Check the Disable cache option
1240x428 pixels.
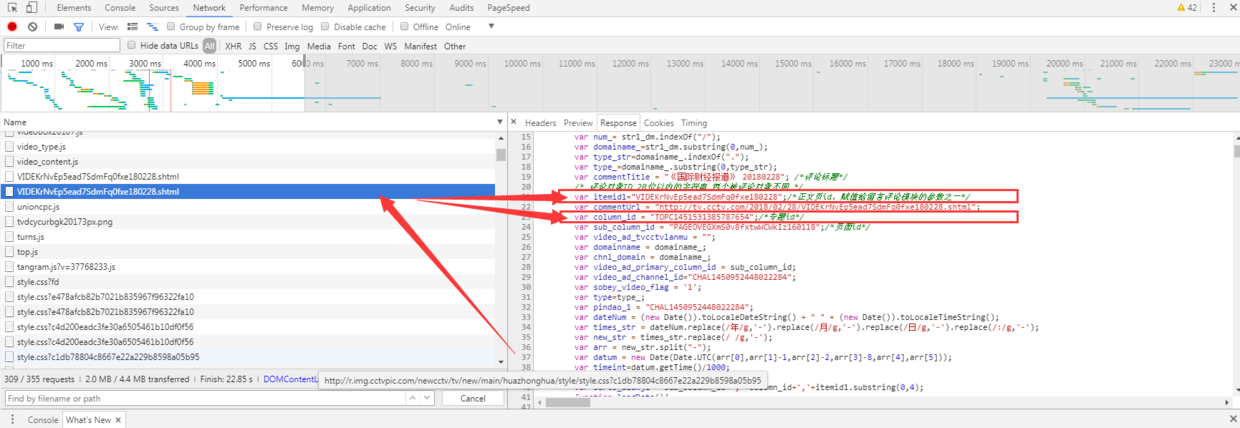(x=326, y=27)
